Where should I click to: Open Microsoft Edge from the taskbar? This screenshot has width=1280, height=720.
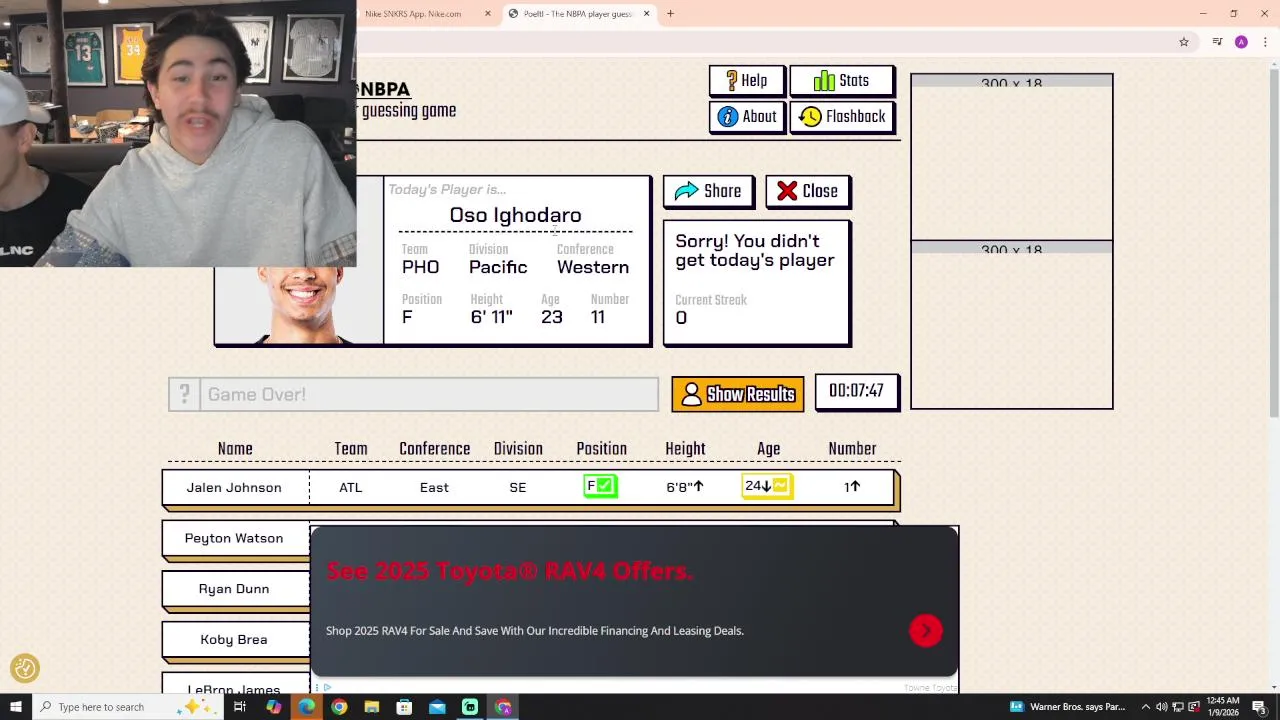[306, 707]
